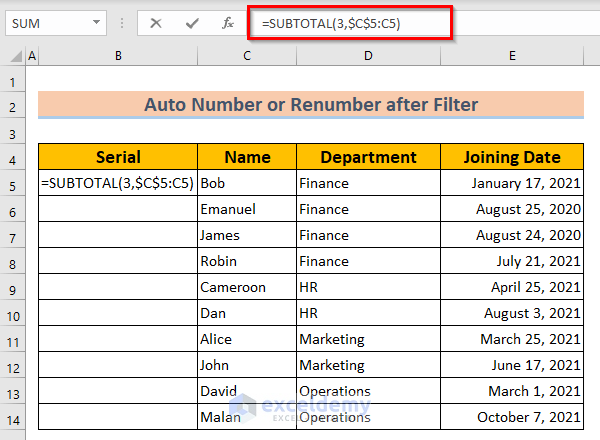Select column D header
600x440 pixels.
(368, 57)
